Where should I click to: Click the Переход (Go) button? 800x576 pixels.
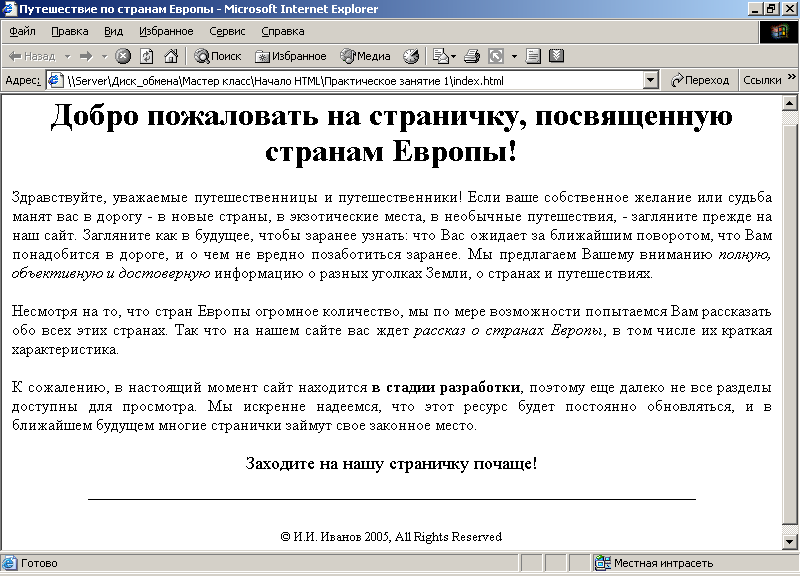coord(700,80)
